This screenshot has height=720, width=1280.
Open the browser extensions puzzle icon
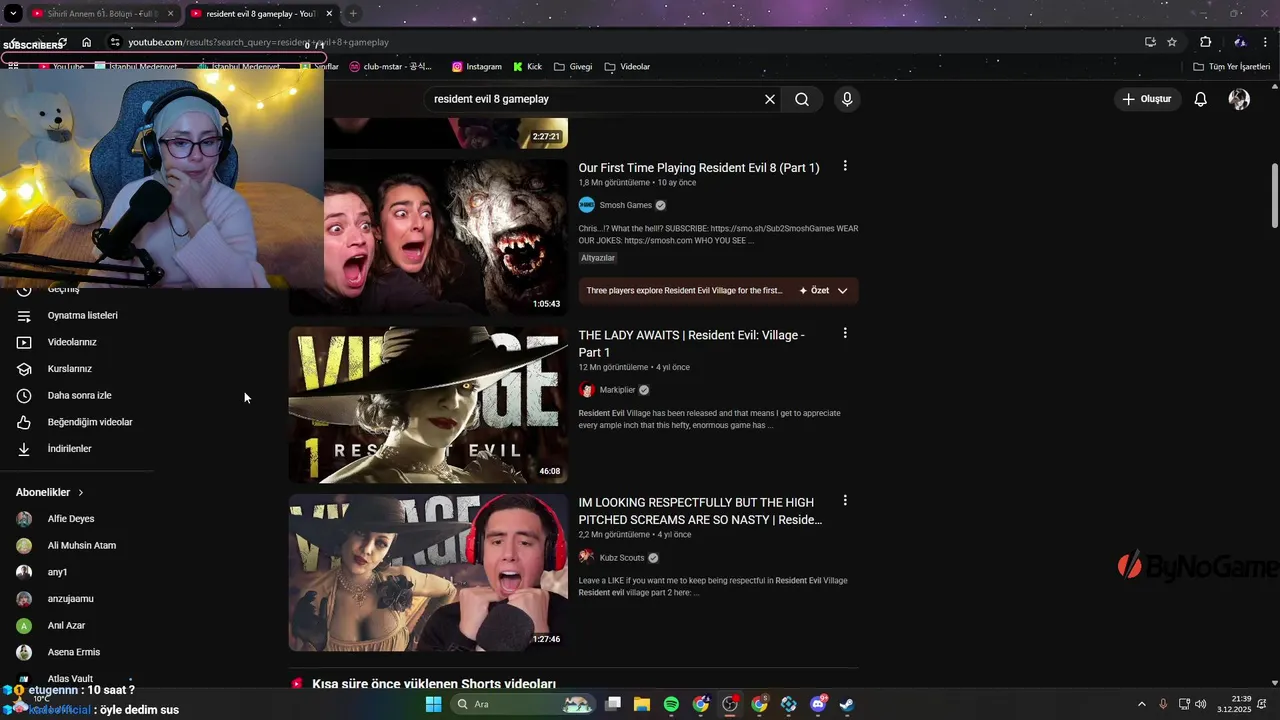1205,42
